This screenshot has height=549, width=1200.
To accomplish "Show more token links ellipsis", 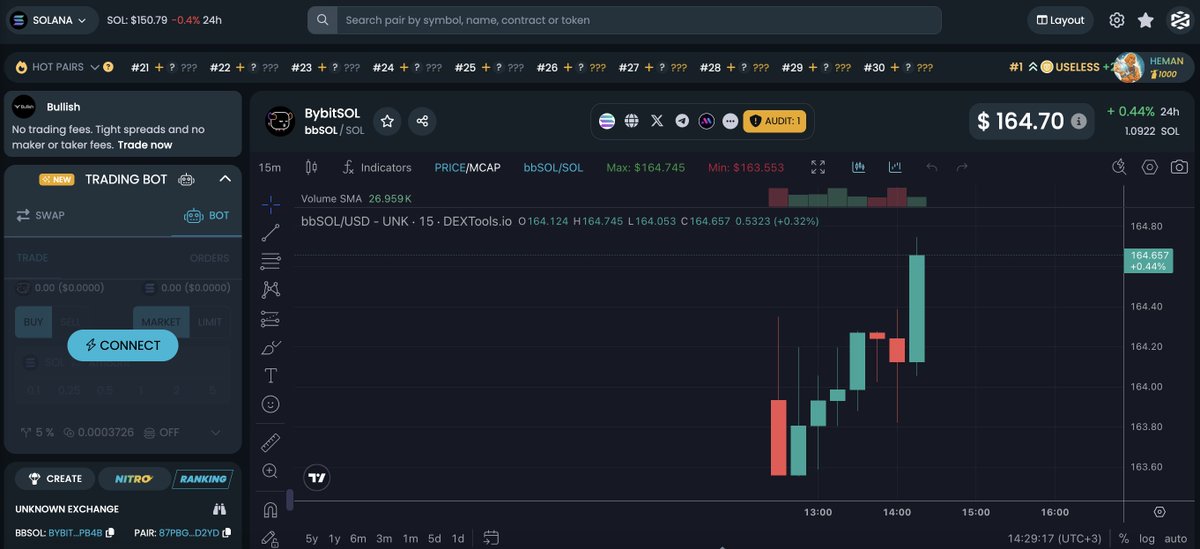I will click(730, 121).
